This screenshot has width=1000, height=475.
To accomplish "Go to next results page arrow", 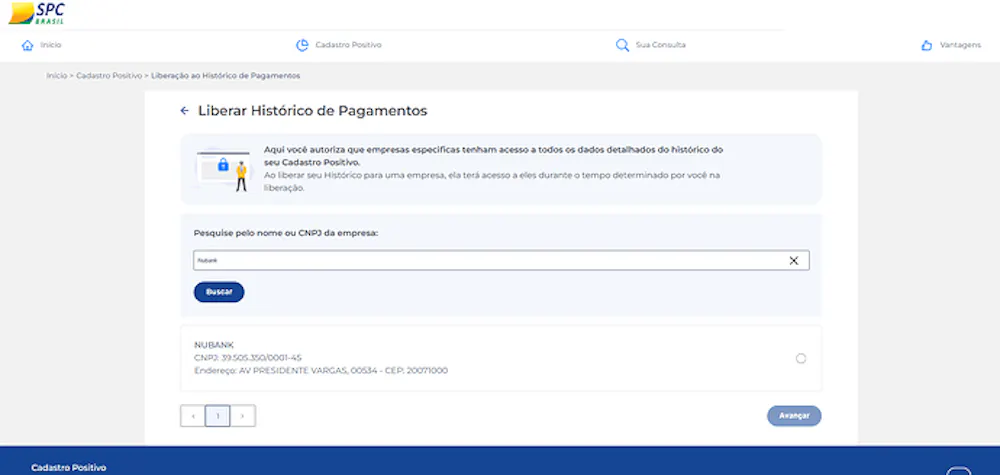I will (x=242, y=416).
